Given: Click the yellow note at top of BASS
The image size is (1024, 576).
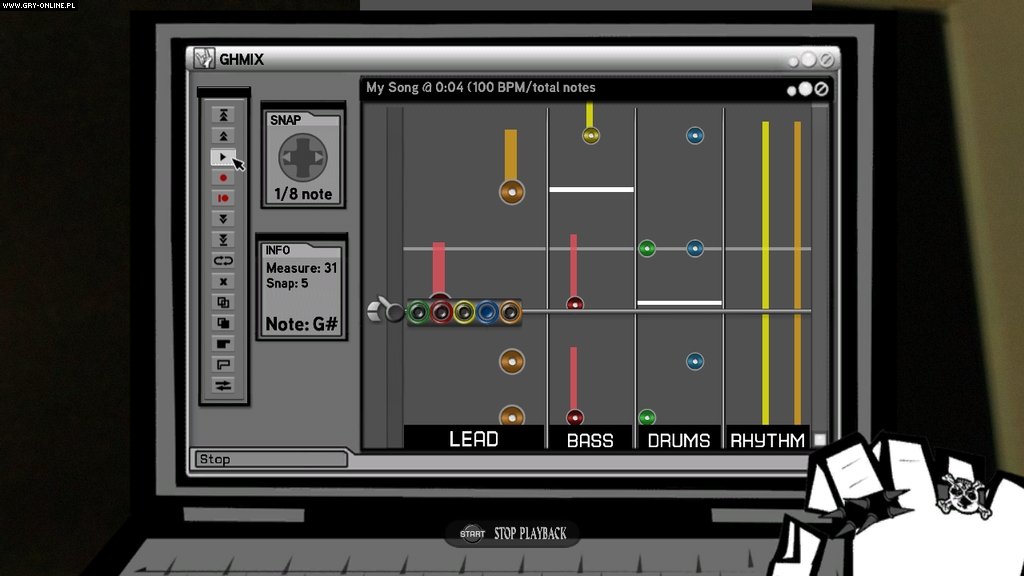Looking at the screenshot, I should (x=590, y=135).
